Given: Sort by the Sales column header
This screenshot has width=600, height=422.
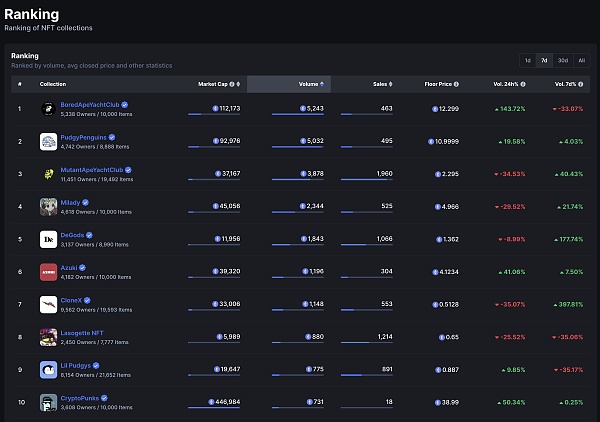Looking at the screenshot, I should click(x=380, y=84).
